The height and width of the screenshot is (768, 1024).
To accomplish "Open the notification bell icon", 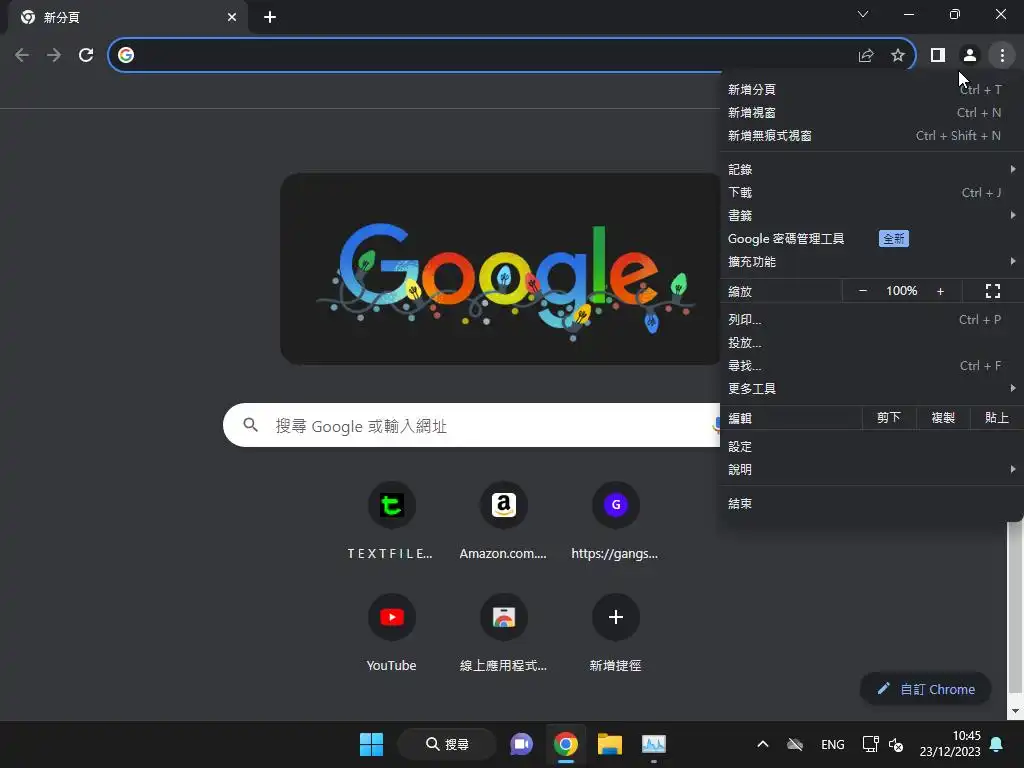I will click(x=997, y=744).
